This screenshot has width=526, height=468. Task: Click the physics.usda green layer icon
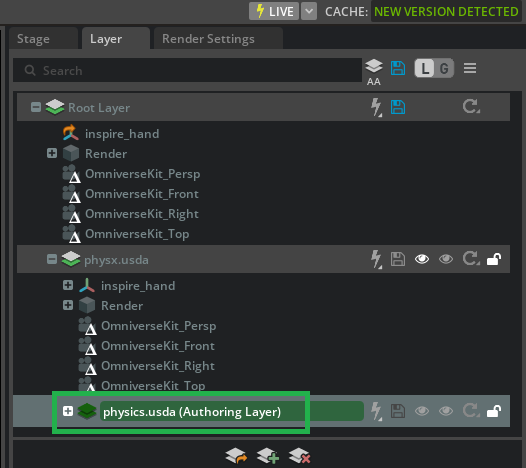click(x=87, y=411)
